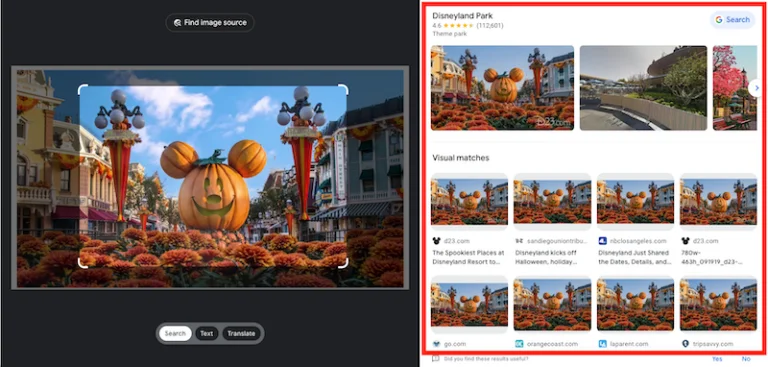The width and height of the screenshot is (768, 367).
Task: Open thumbnail above tripsavvy.com result
Action: pos(719,304)
